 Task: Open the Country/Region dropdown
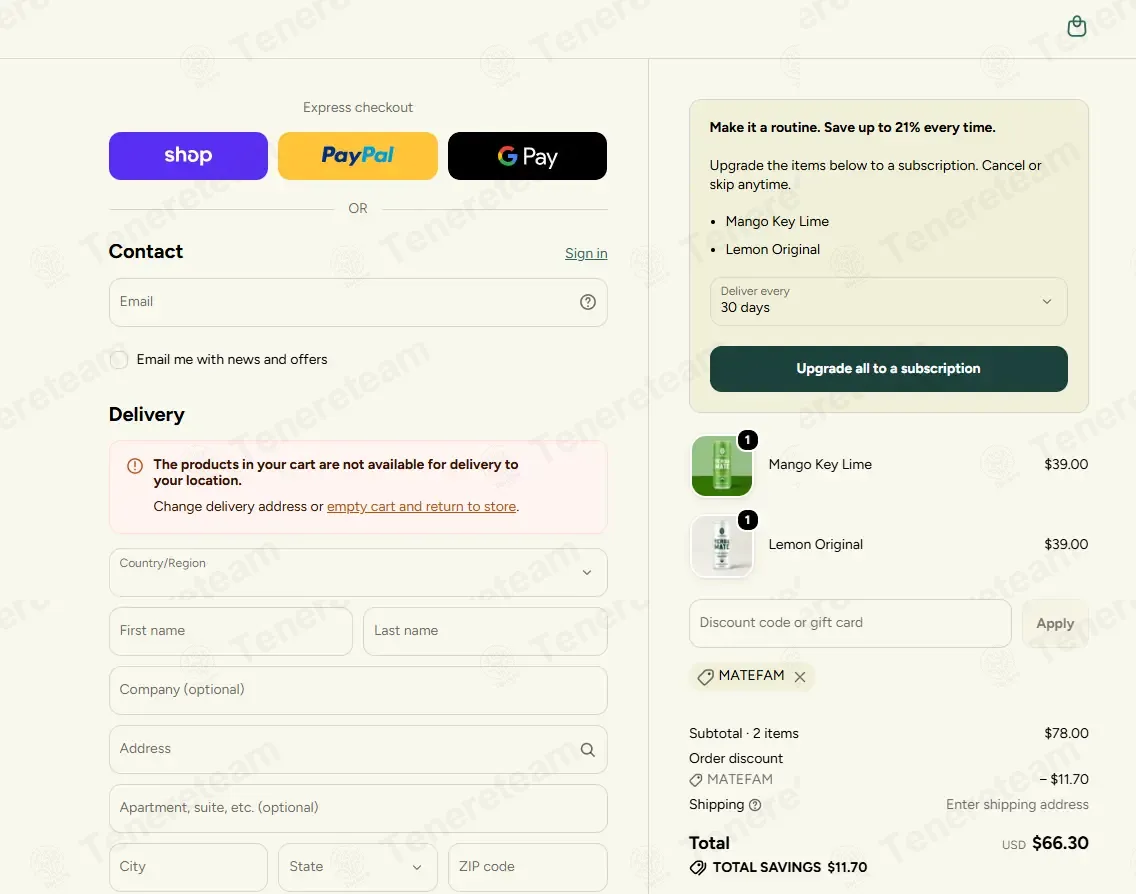coord(358,572)
